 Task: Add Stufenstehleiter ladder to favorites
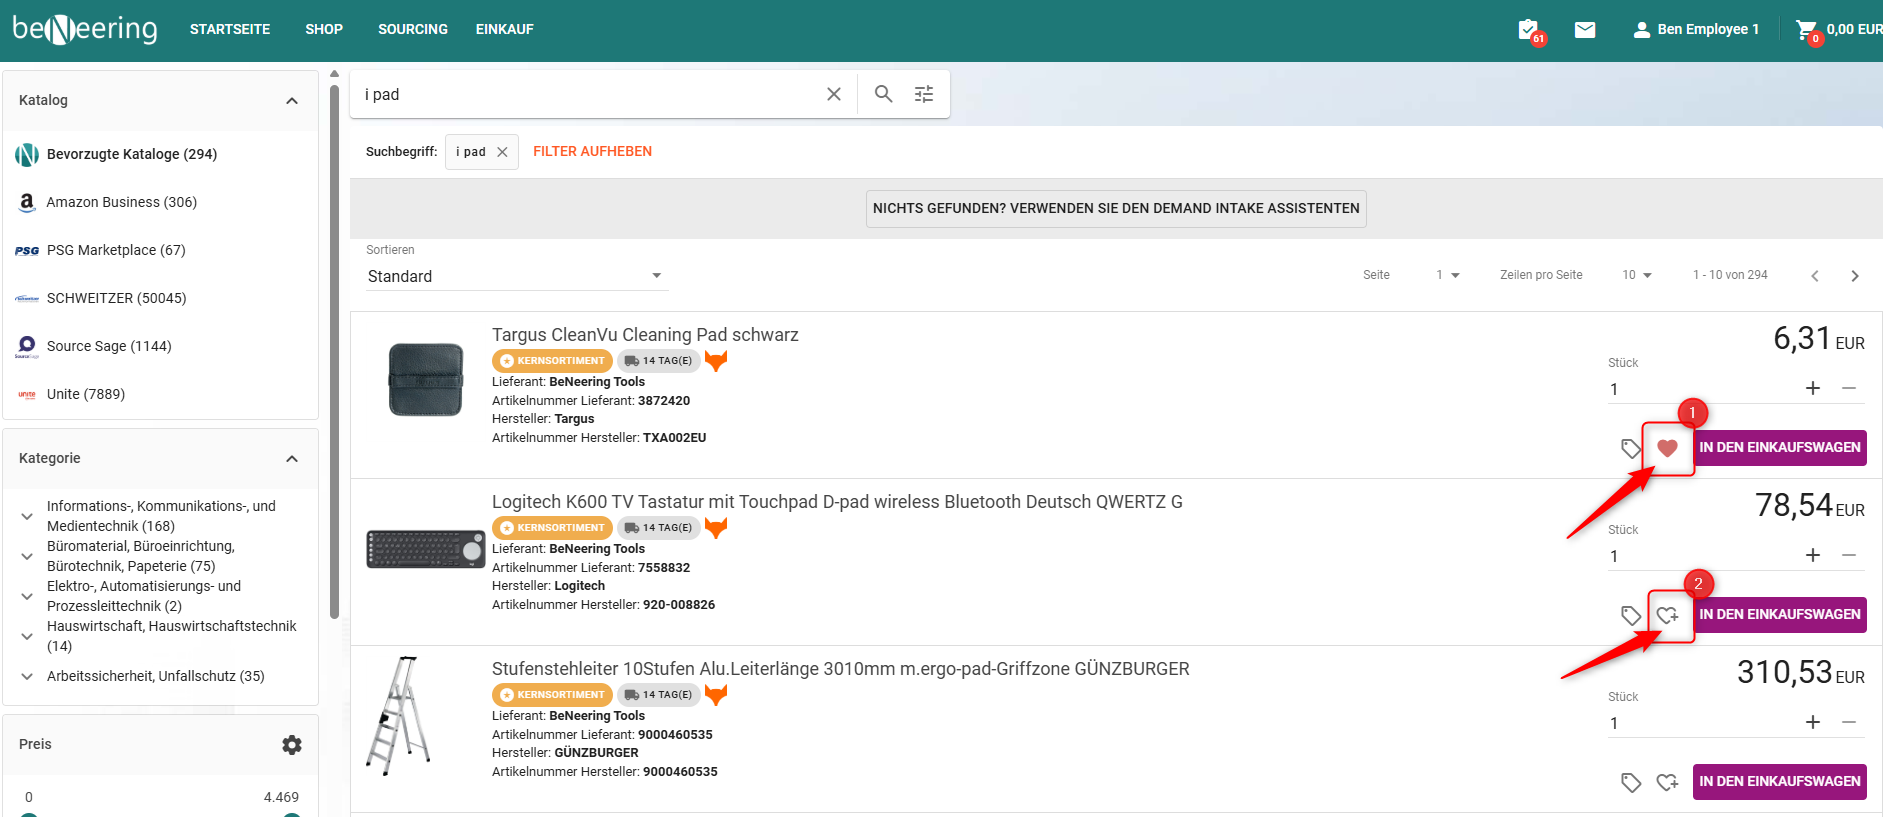(x=1667, y=782)
